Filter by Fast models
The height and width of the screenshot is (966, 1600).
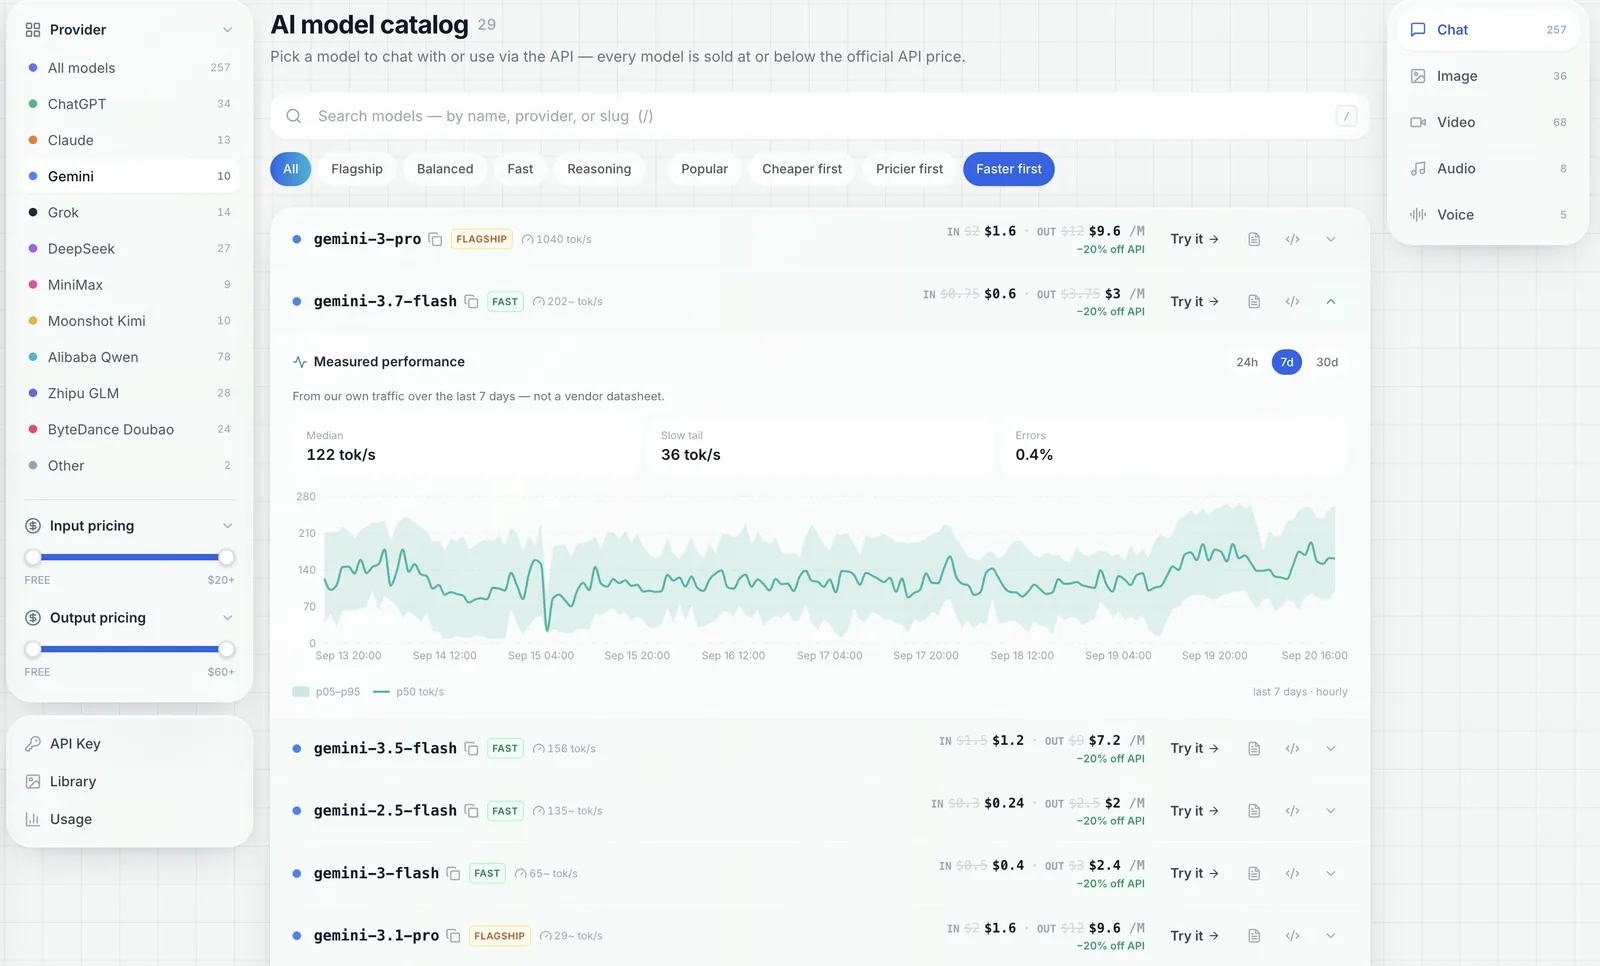520,169
